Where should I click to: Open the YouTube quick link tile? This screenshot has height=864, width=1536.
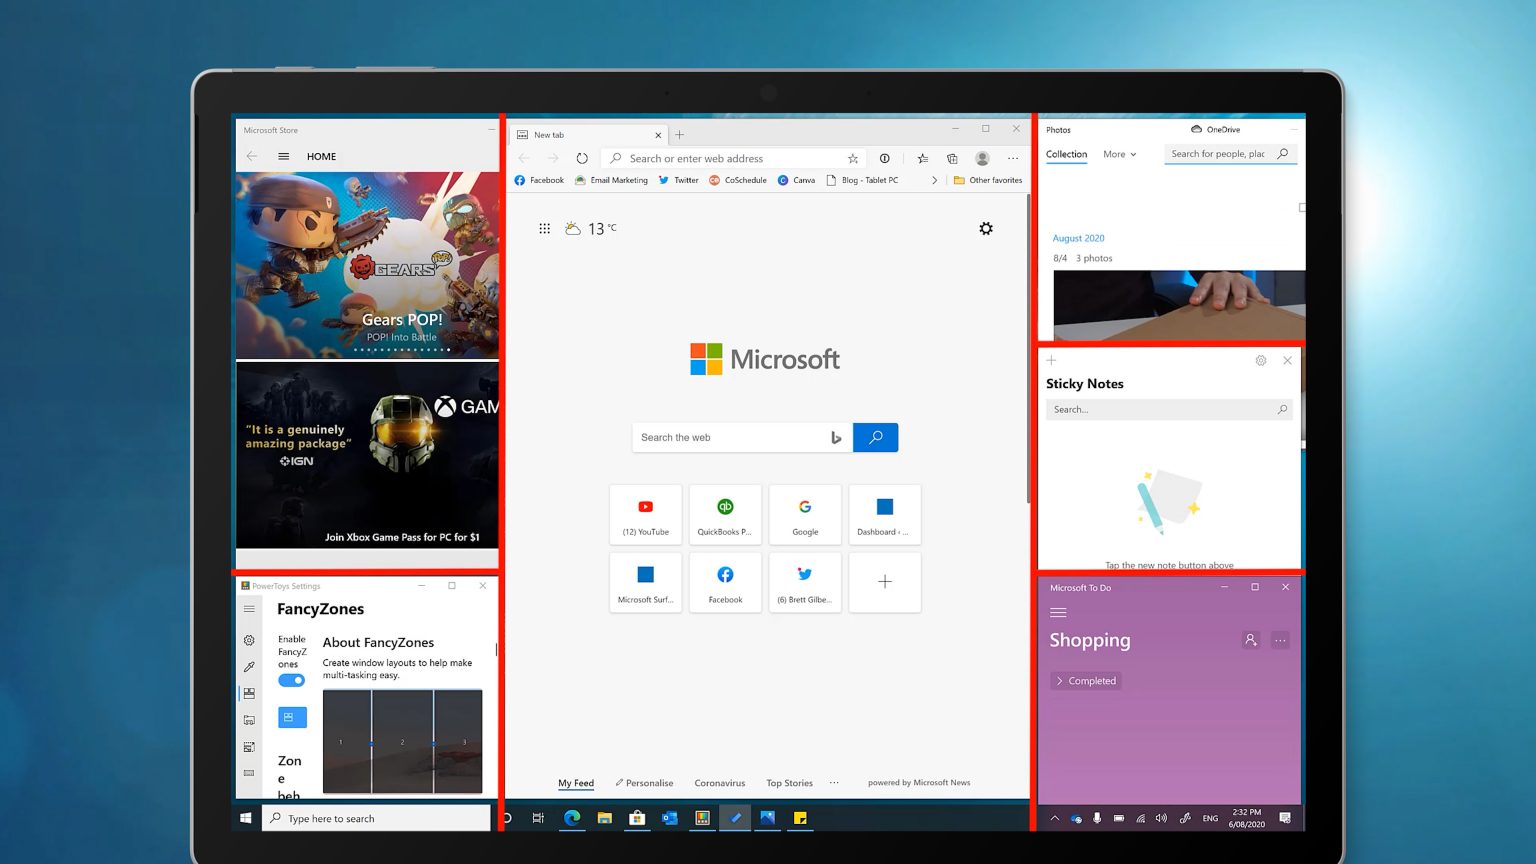pyautogui.click(x=646, y=514)
